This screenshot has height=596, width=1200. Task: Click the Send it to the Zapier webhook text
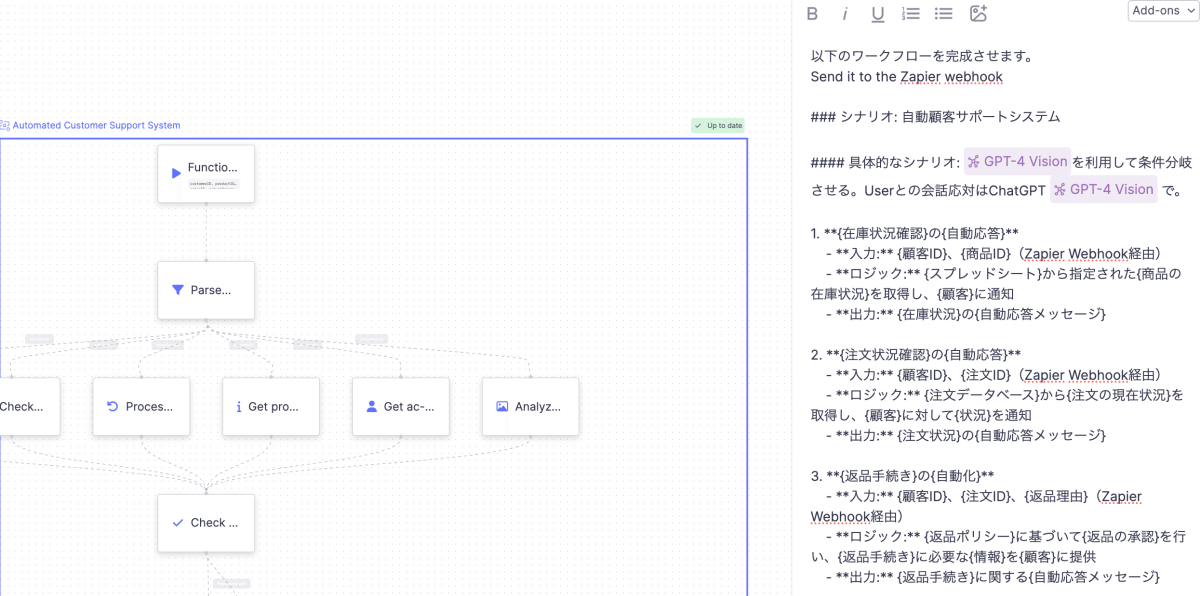906,77
